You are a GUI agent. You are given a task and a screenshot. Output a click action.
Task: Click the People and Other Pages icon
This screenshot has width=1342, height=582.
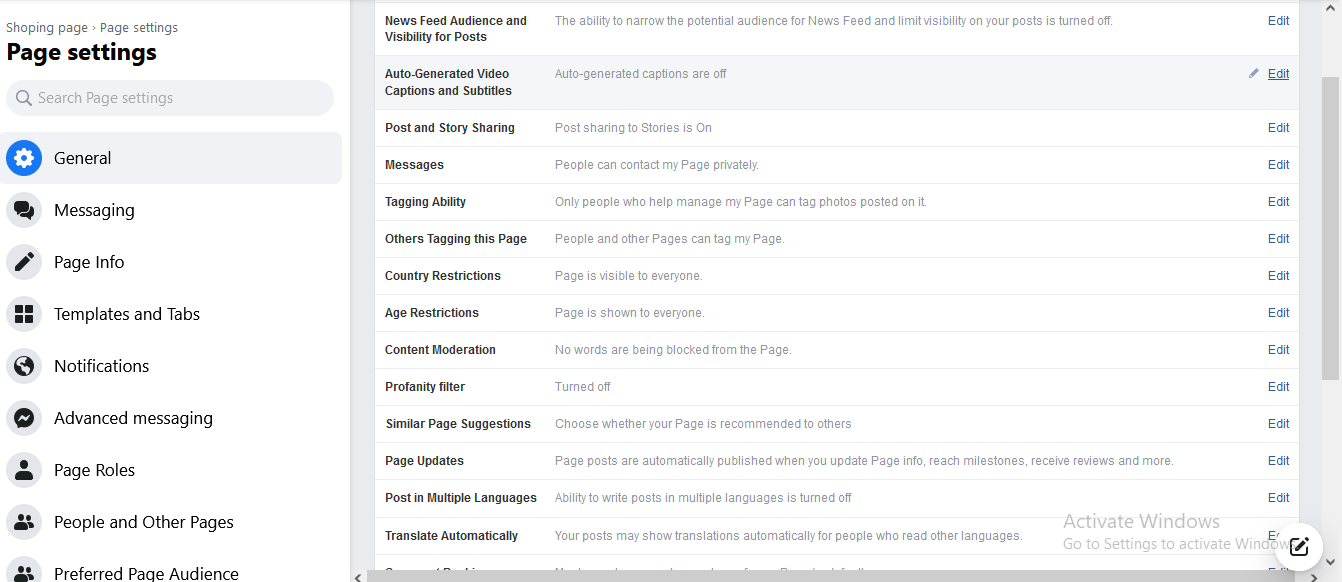click(23, 521)
